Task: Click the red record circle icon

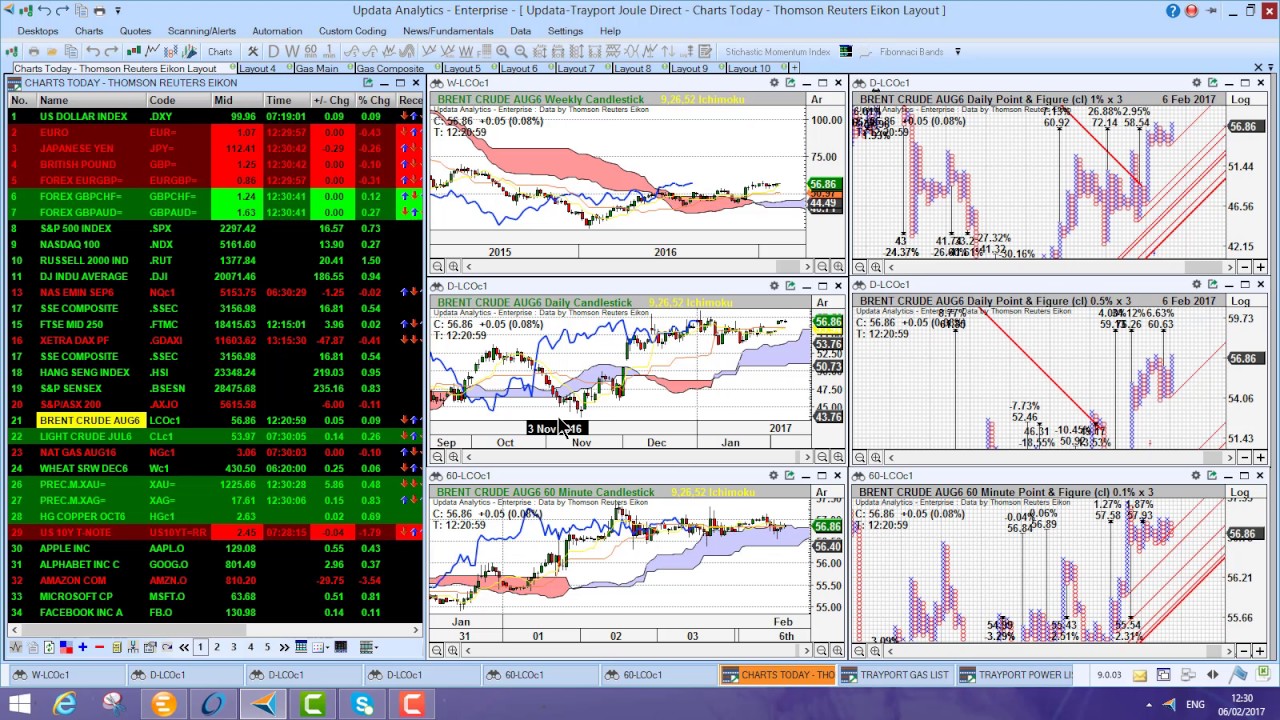Action: [x=1191, y=11]
